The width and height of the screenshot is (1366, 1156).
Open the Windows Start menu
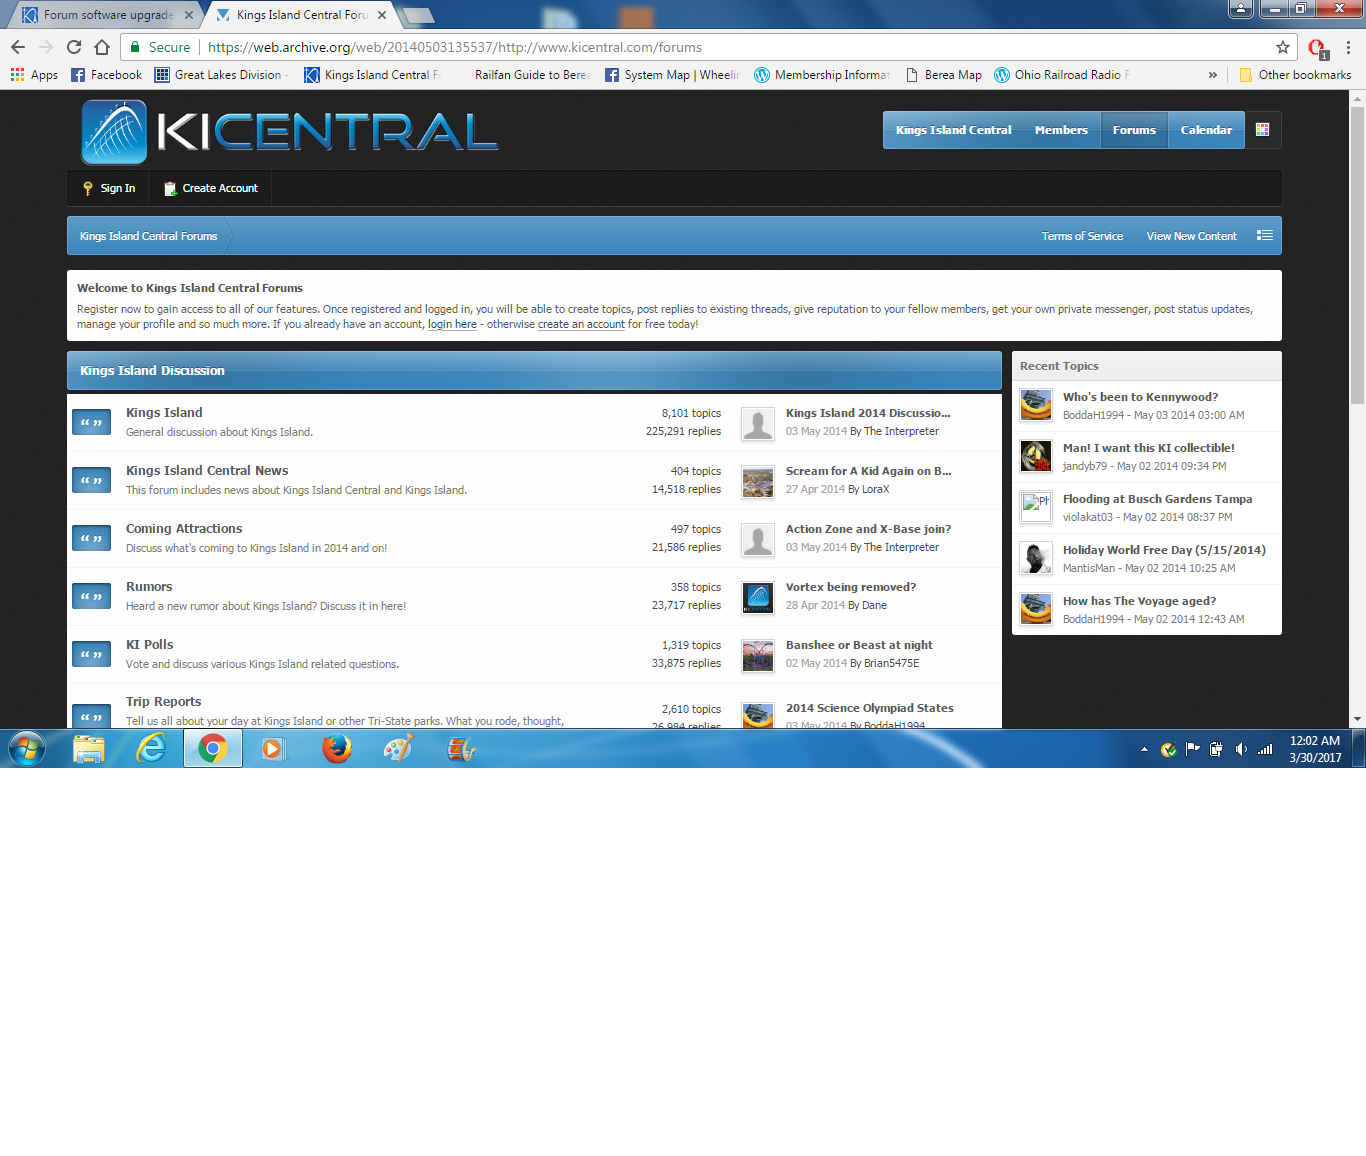tap(26, 748)
